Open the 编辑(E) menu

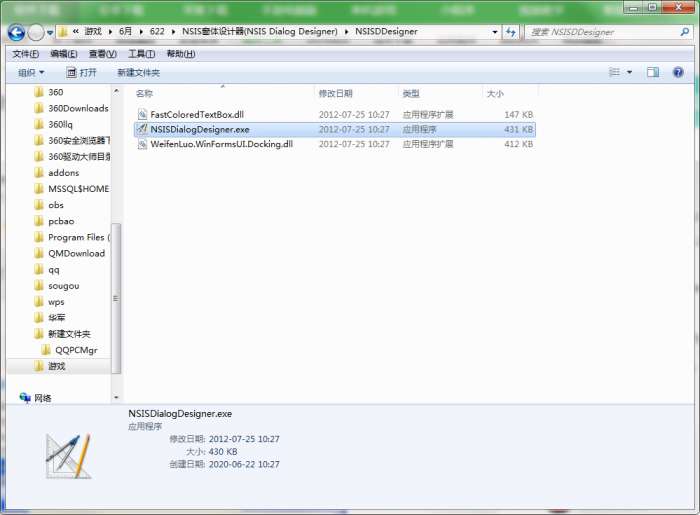pyautogui.click(x=64, y=54)
